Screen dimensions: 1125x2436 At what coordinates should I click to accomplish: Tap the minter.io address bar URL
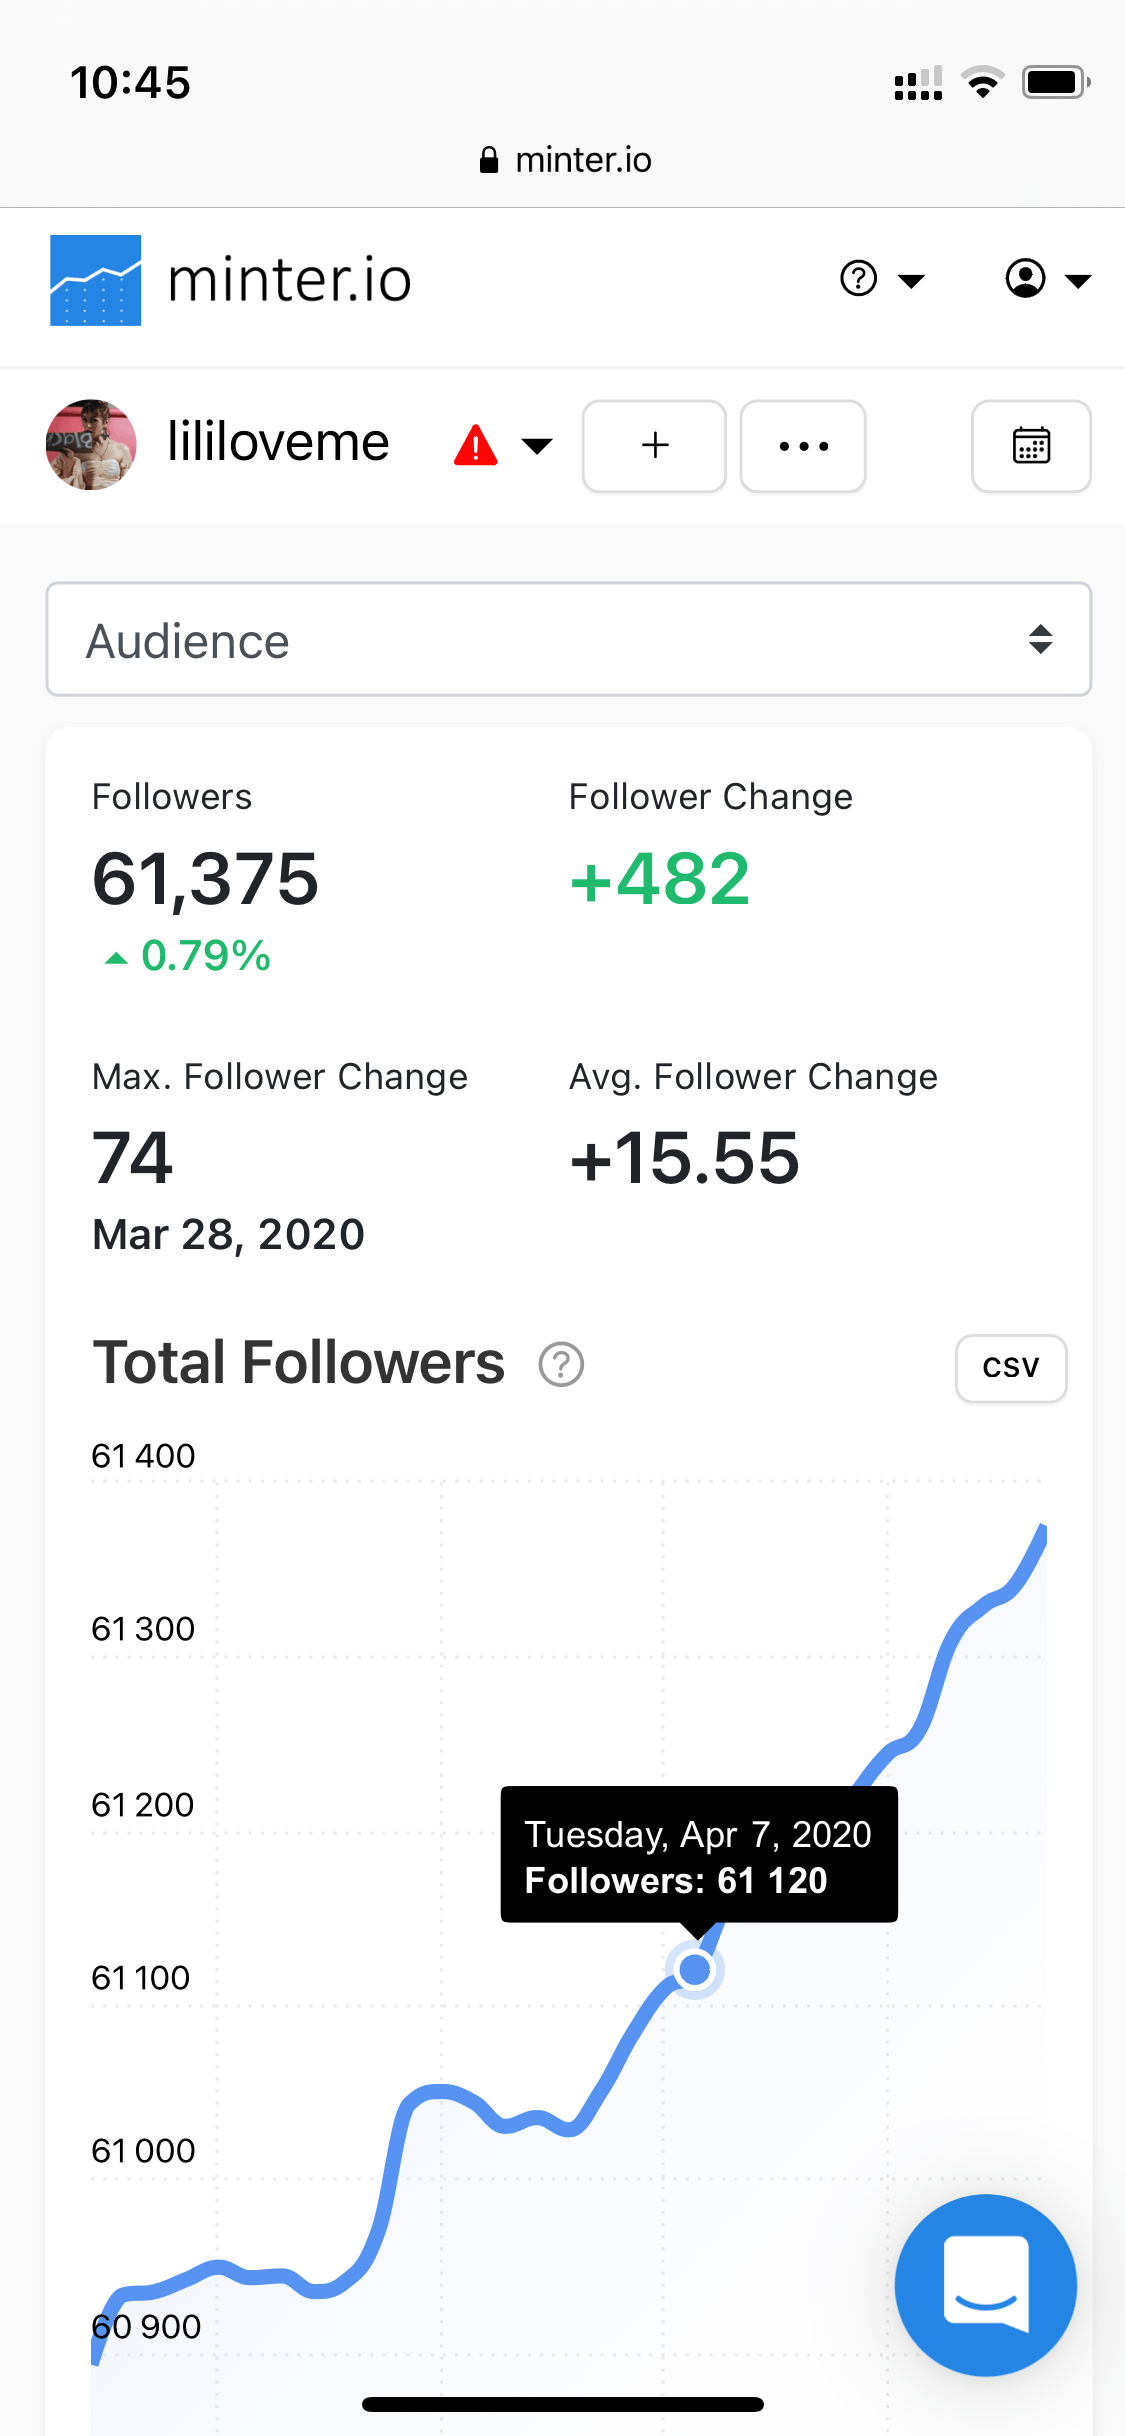pos(583,160)
